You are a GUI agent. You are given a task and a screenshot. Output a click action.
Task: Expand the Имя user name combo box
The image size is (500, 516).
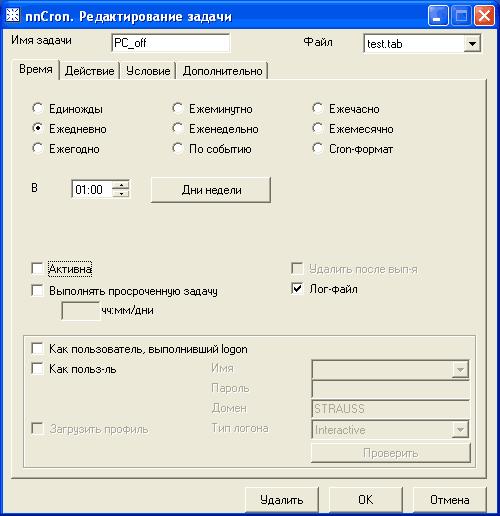(x=460, y=370)
